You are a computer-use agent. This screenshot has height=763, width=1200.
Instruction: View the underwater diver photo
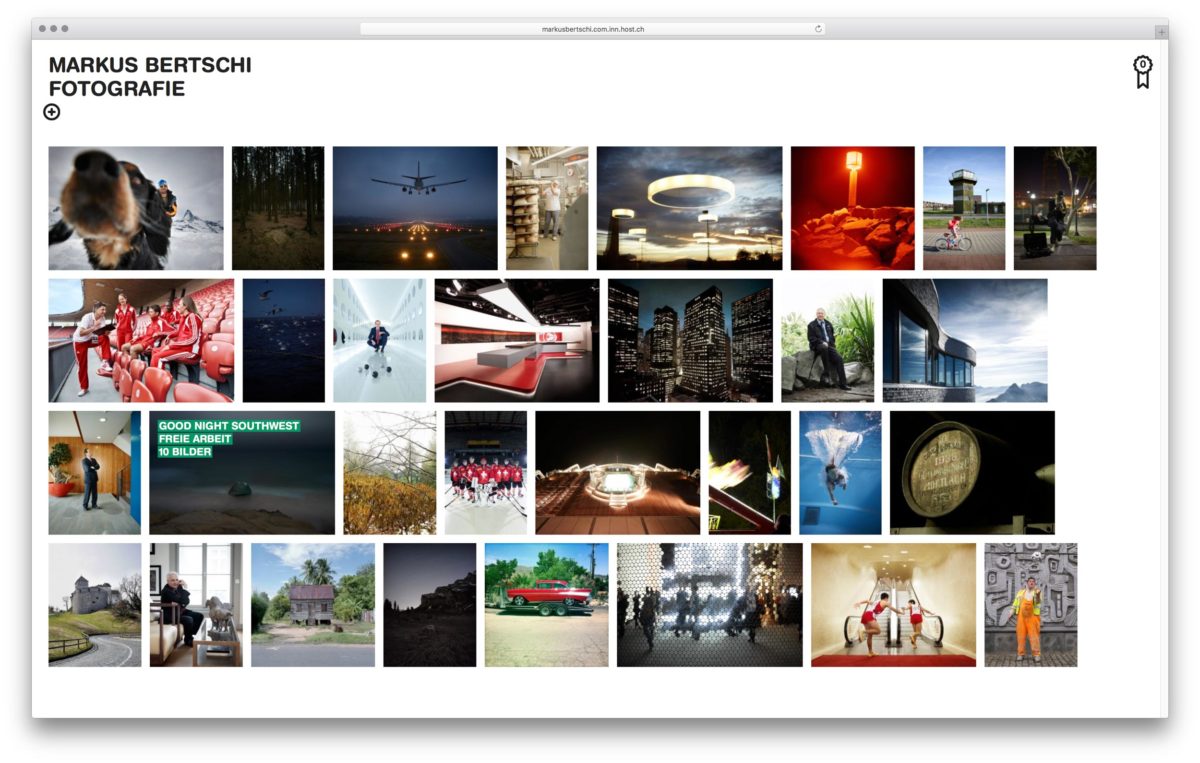click(840, 472)
